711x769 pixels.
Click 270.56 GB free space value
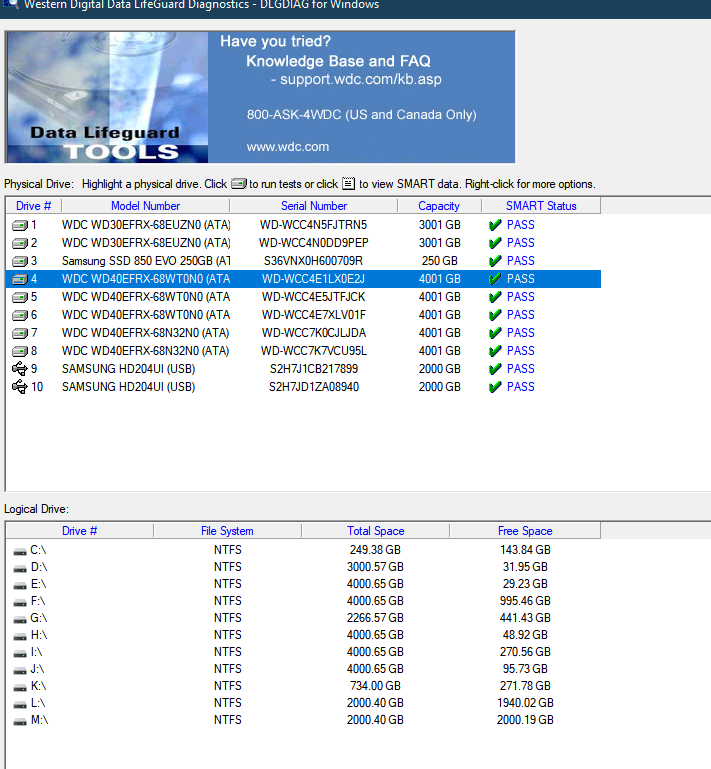tap(525, 652)
